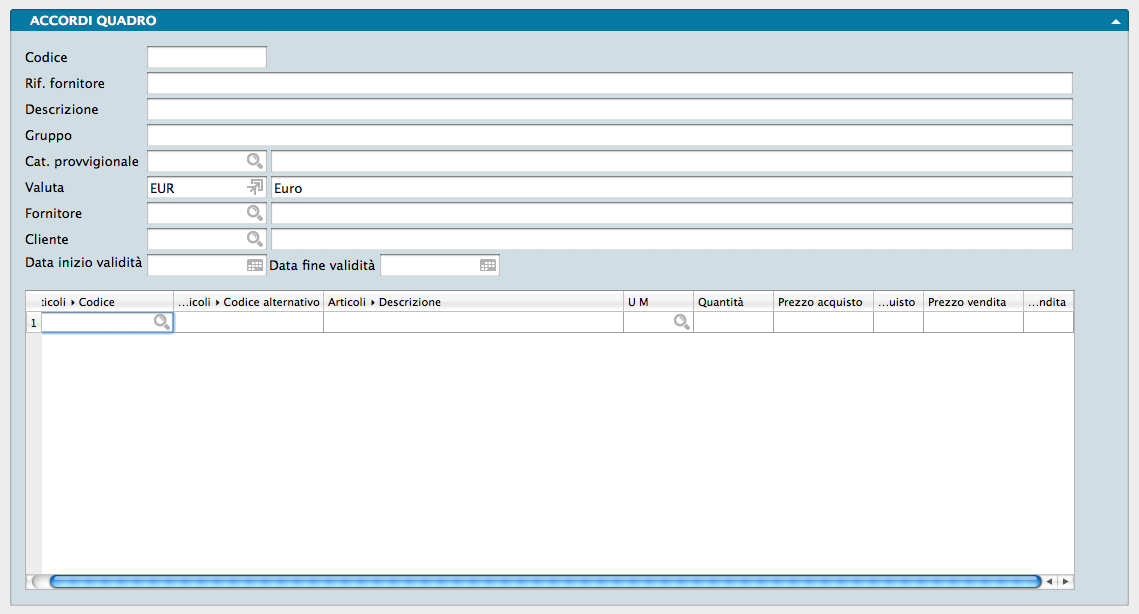Click the Codice alternativo column header
This screenshot has width=1139, height=614.
(249, 302)
